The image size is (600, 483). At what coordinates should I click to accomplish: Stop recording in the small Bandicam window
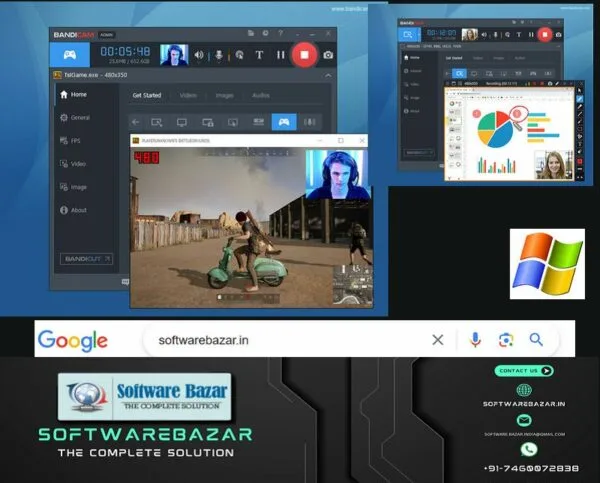click(545, 34)
